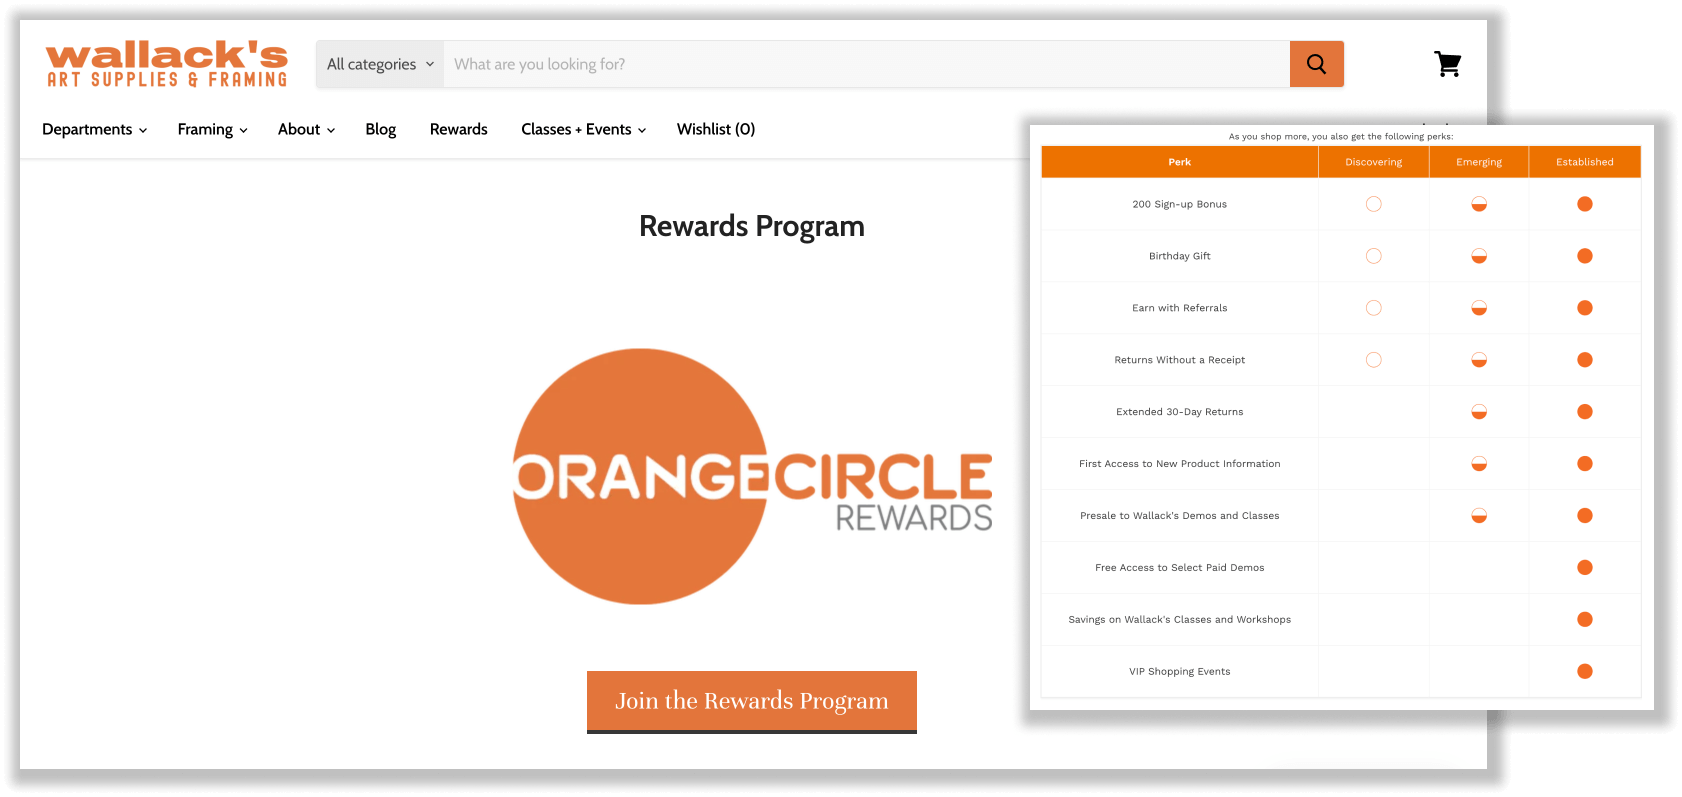Click the Discovering column header
1682x797 pixels.
click(1374, 162)
